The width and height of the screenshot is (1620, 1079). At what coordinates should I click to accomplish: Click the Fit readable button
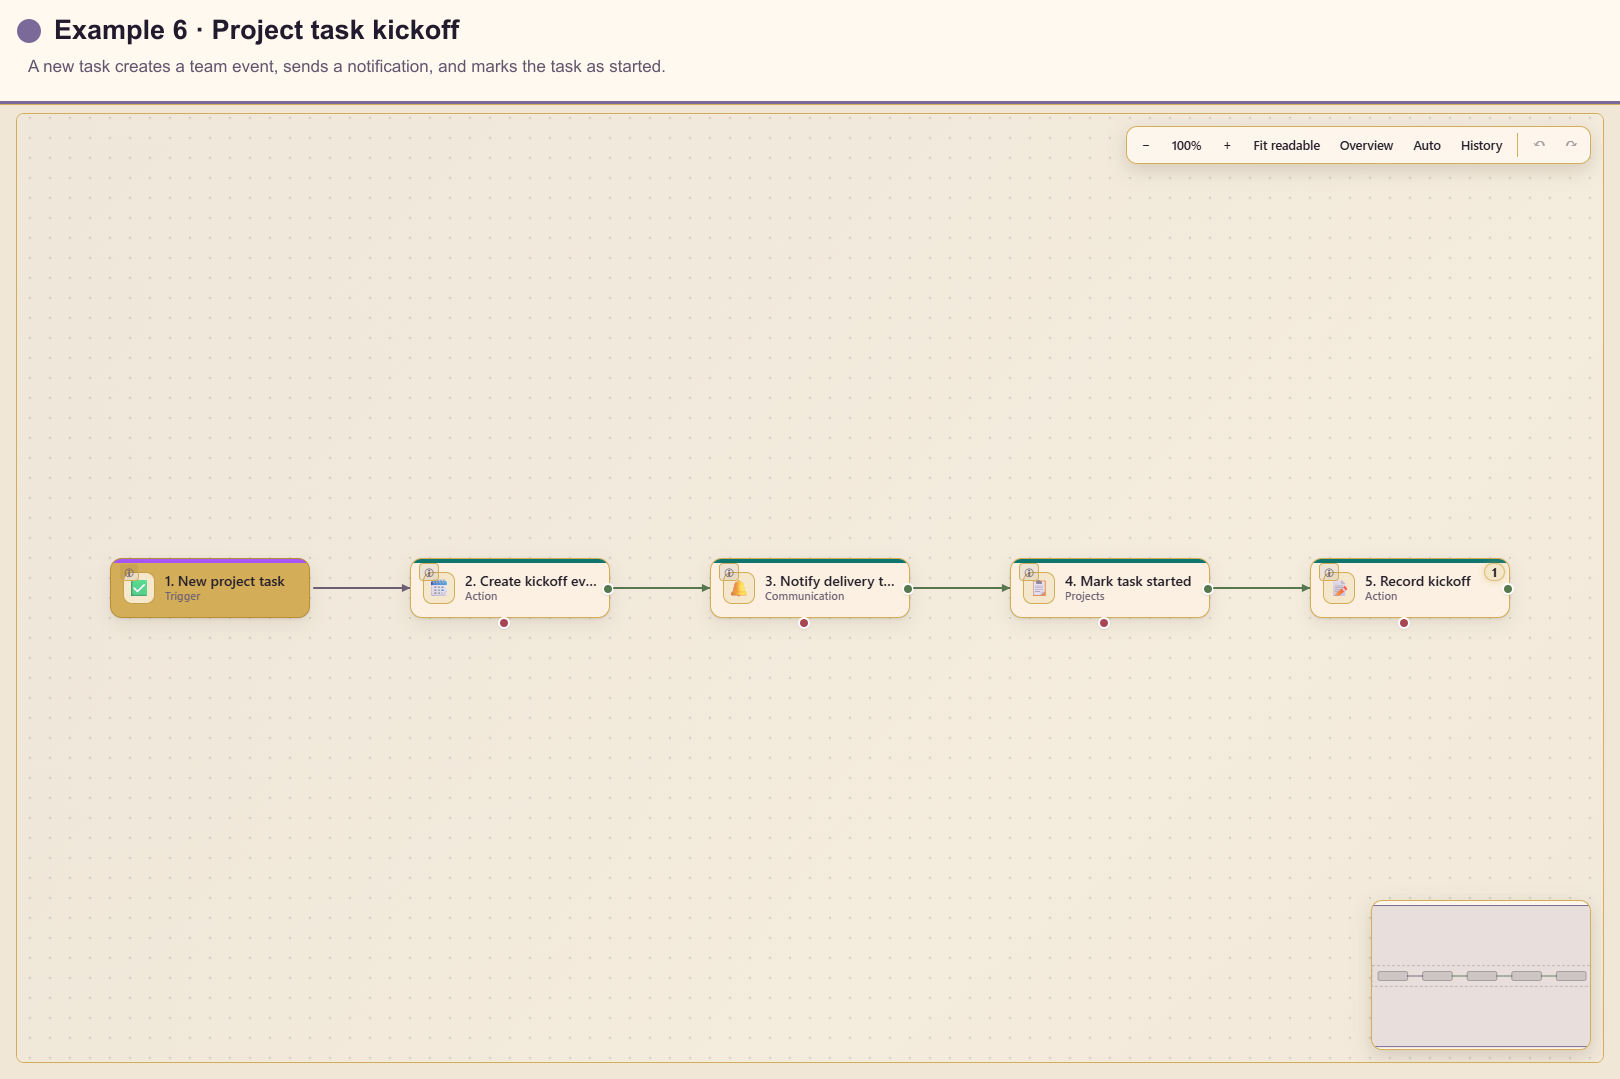(x=1286, y=146)
